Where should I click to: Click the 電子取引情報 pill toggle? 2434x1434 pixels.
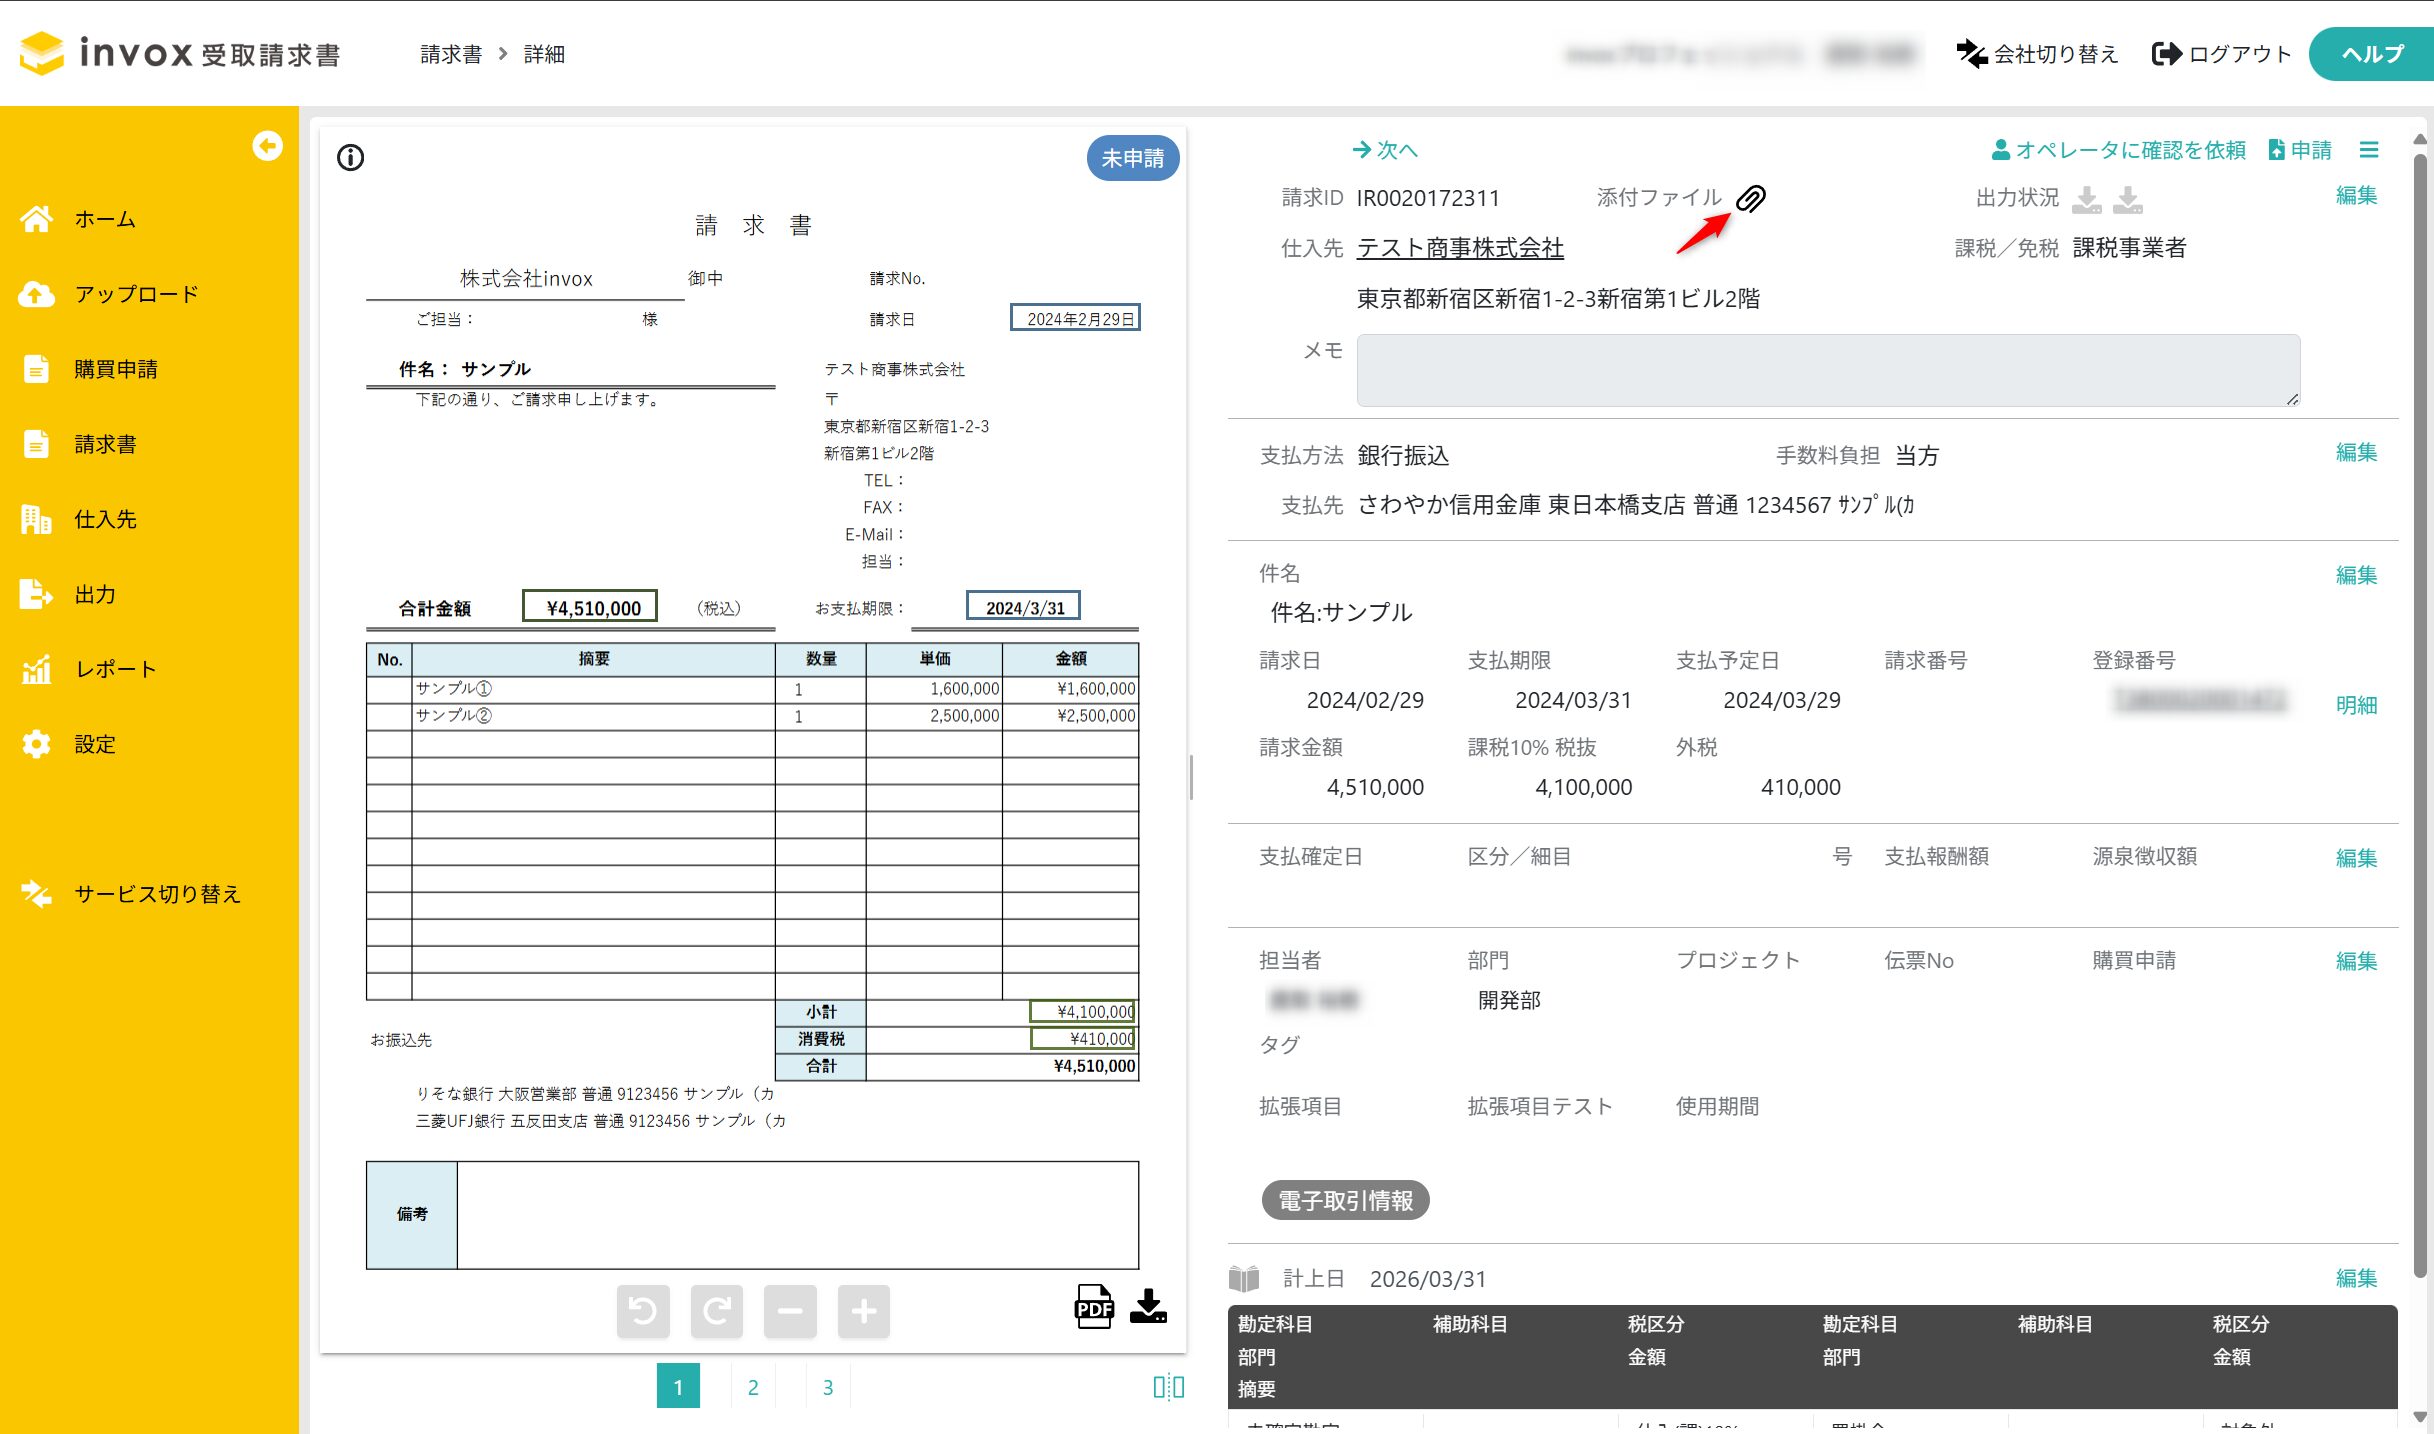point(1345,1200)
